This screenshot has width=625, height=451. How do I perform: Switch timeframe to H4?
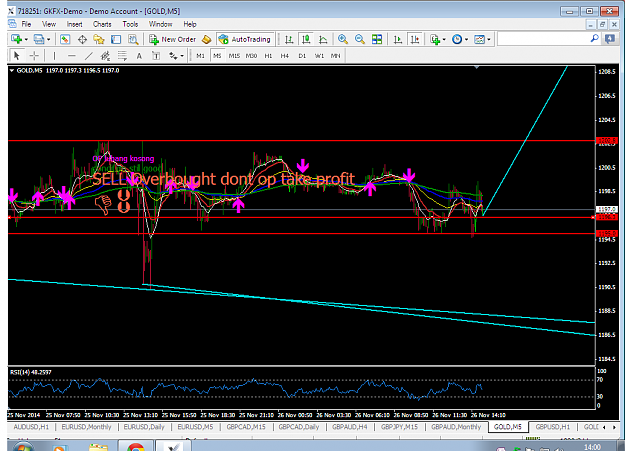click(284, 56)
